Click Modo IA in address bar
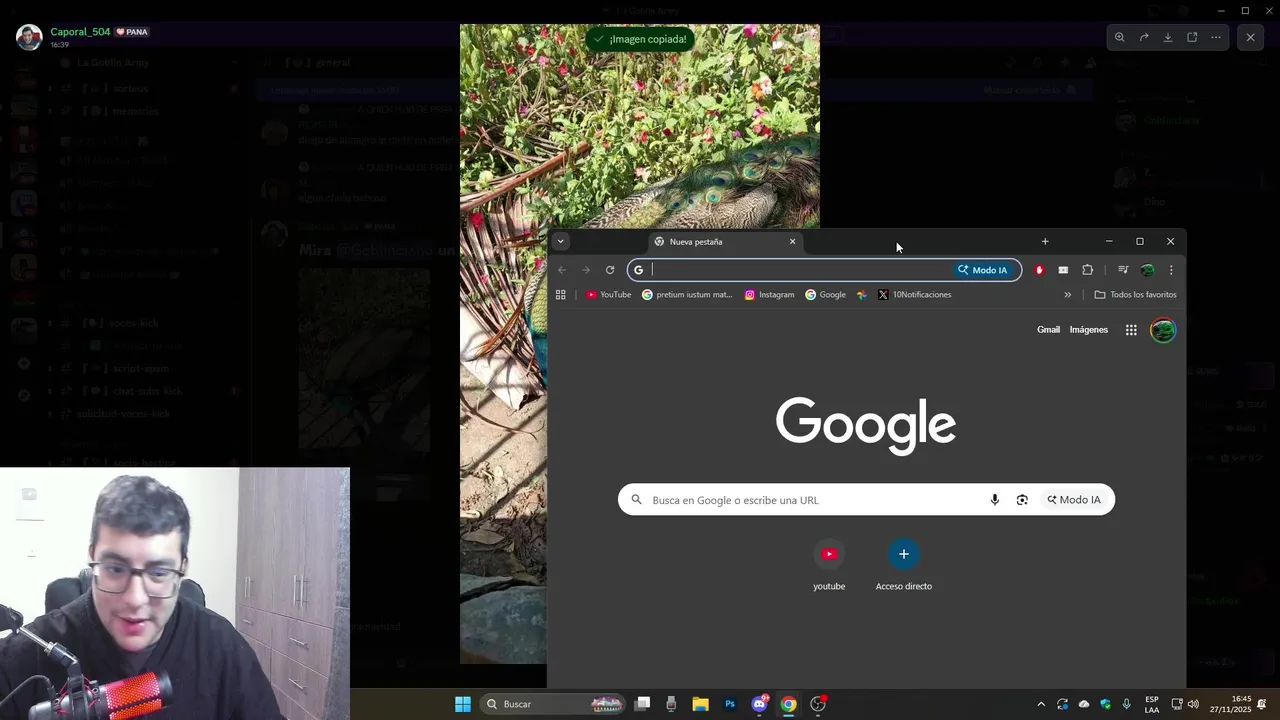 983,270
